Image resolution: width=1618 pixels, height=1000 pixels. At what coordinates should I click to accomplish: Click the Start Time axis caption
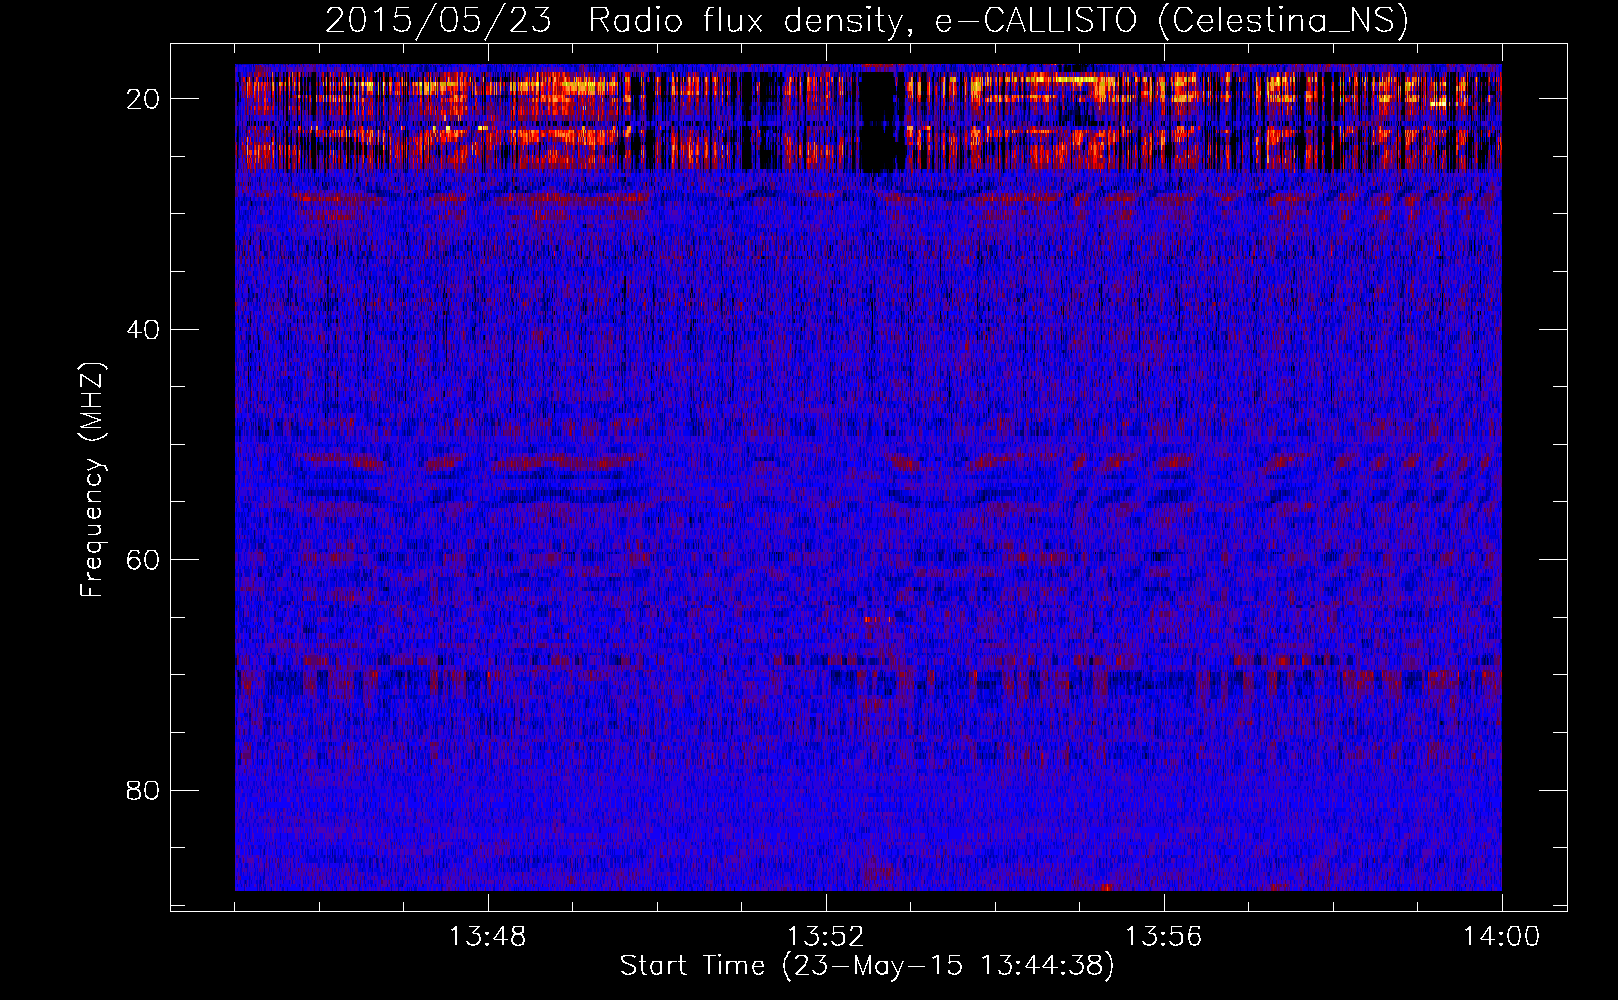(x=867, y=966)
